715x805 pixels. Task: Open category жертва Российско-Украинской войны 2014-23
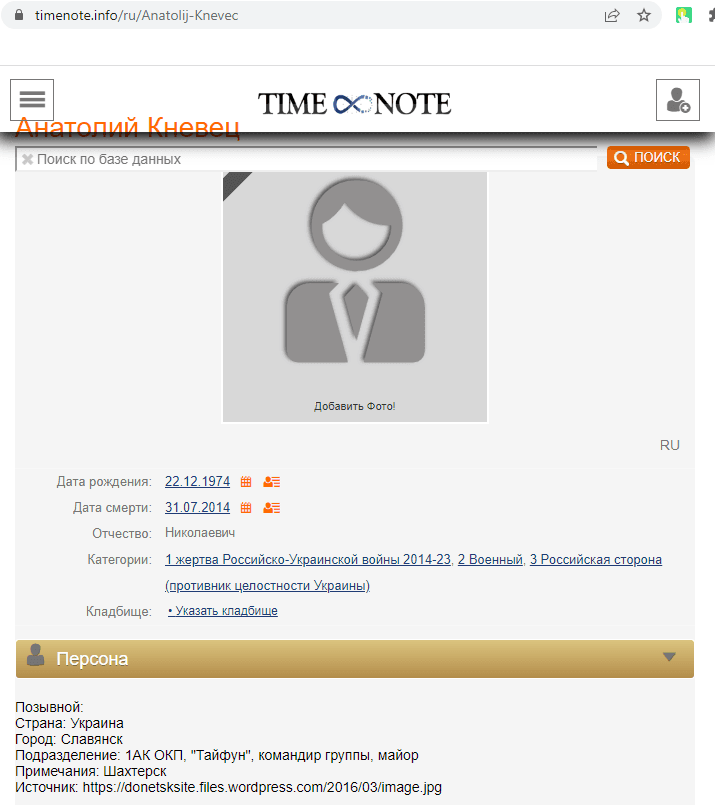pyautogui.click(x=308, y=560)
